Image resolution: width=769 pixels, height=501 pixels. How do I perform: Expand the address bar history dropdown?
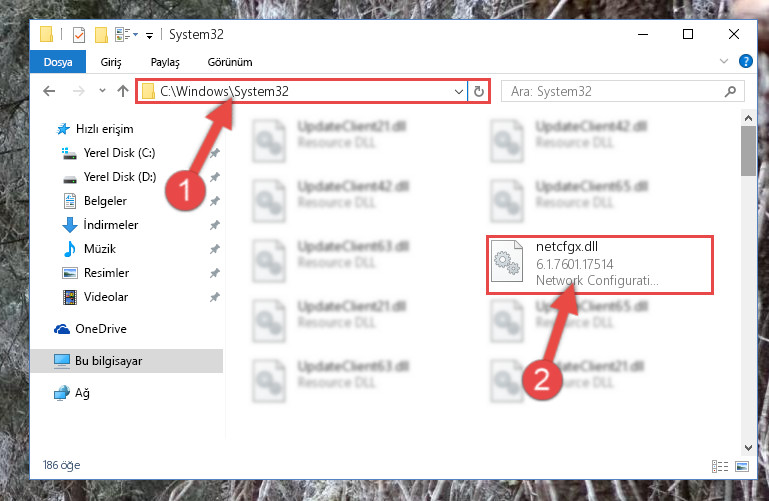pos(459,92)
